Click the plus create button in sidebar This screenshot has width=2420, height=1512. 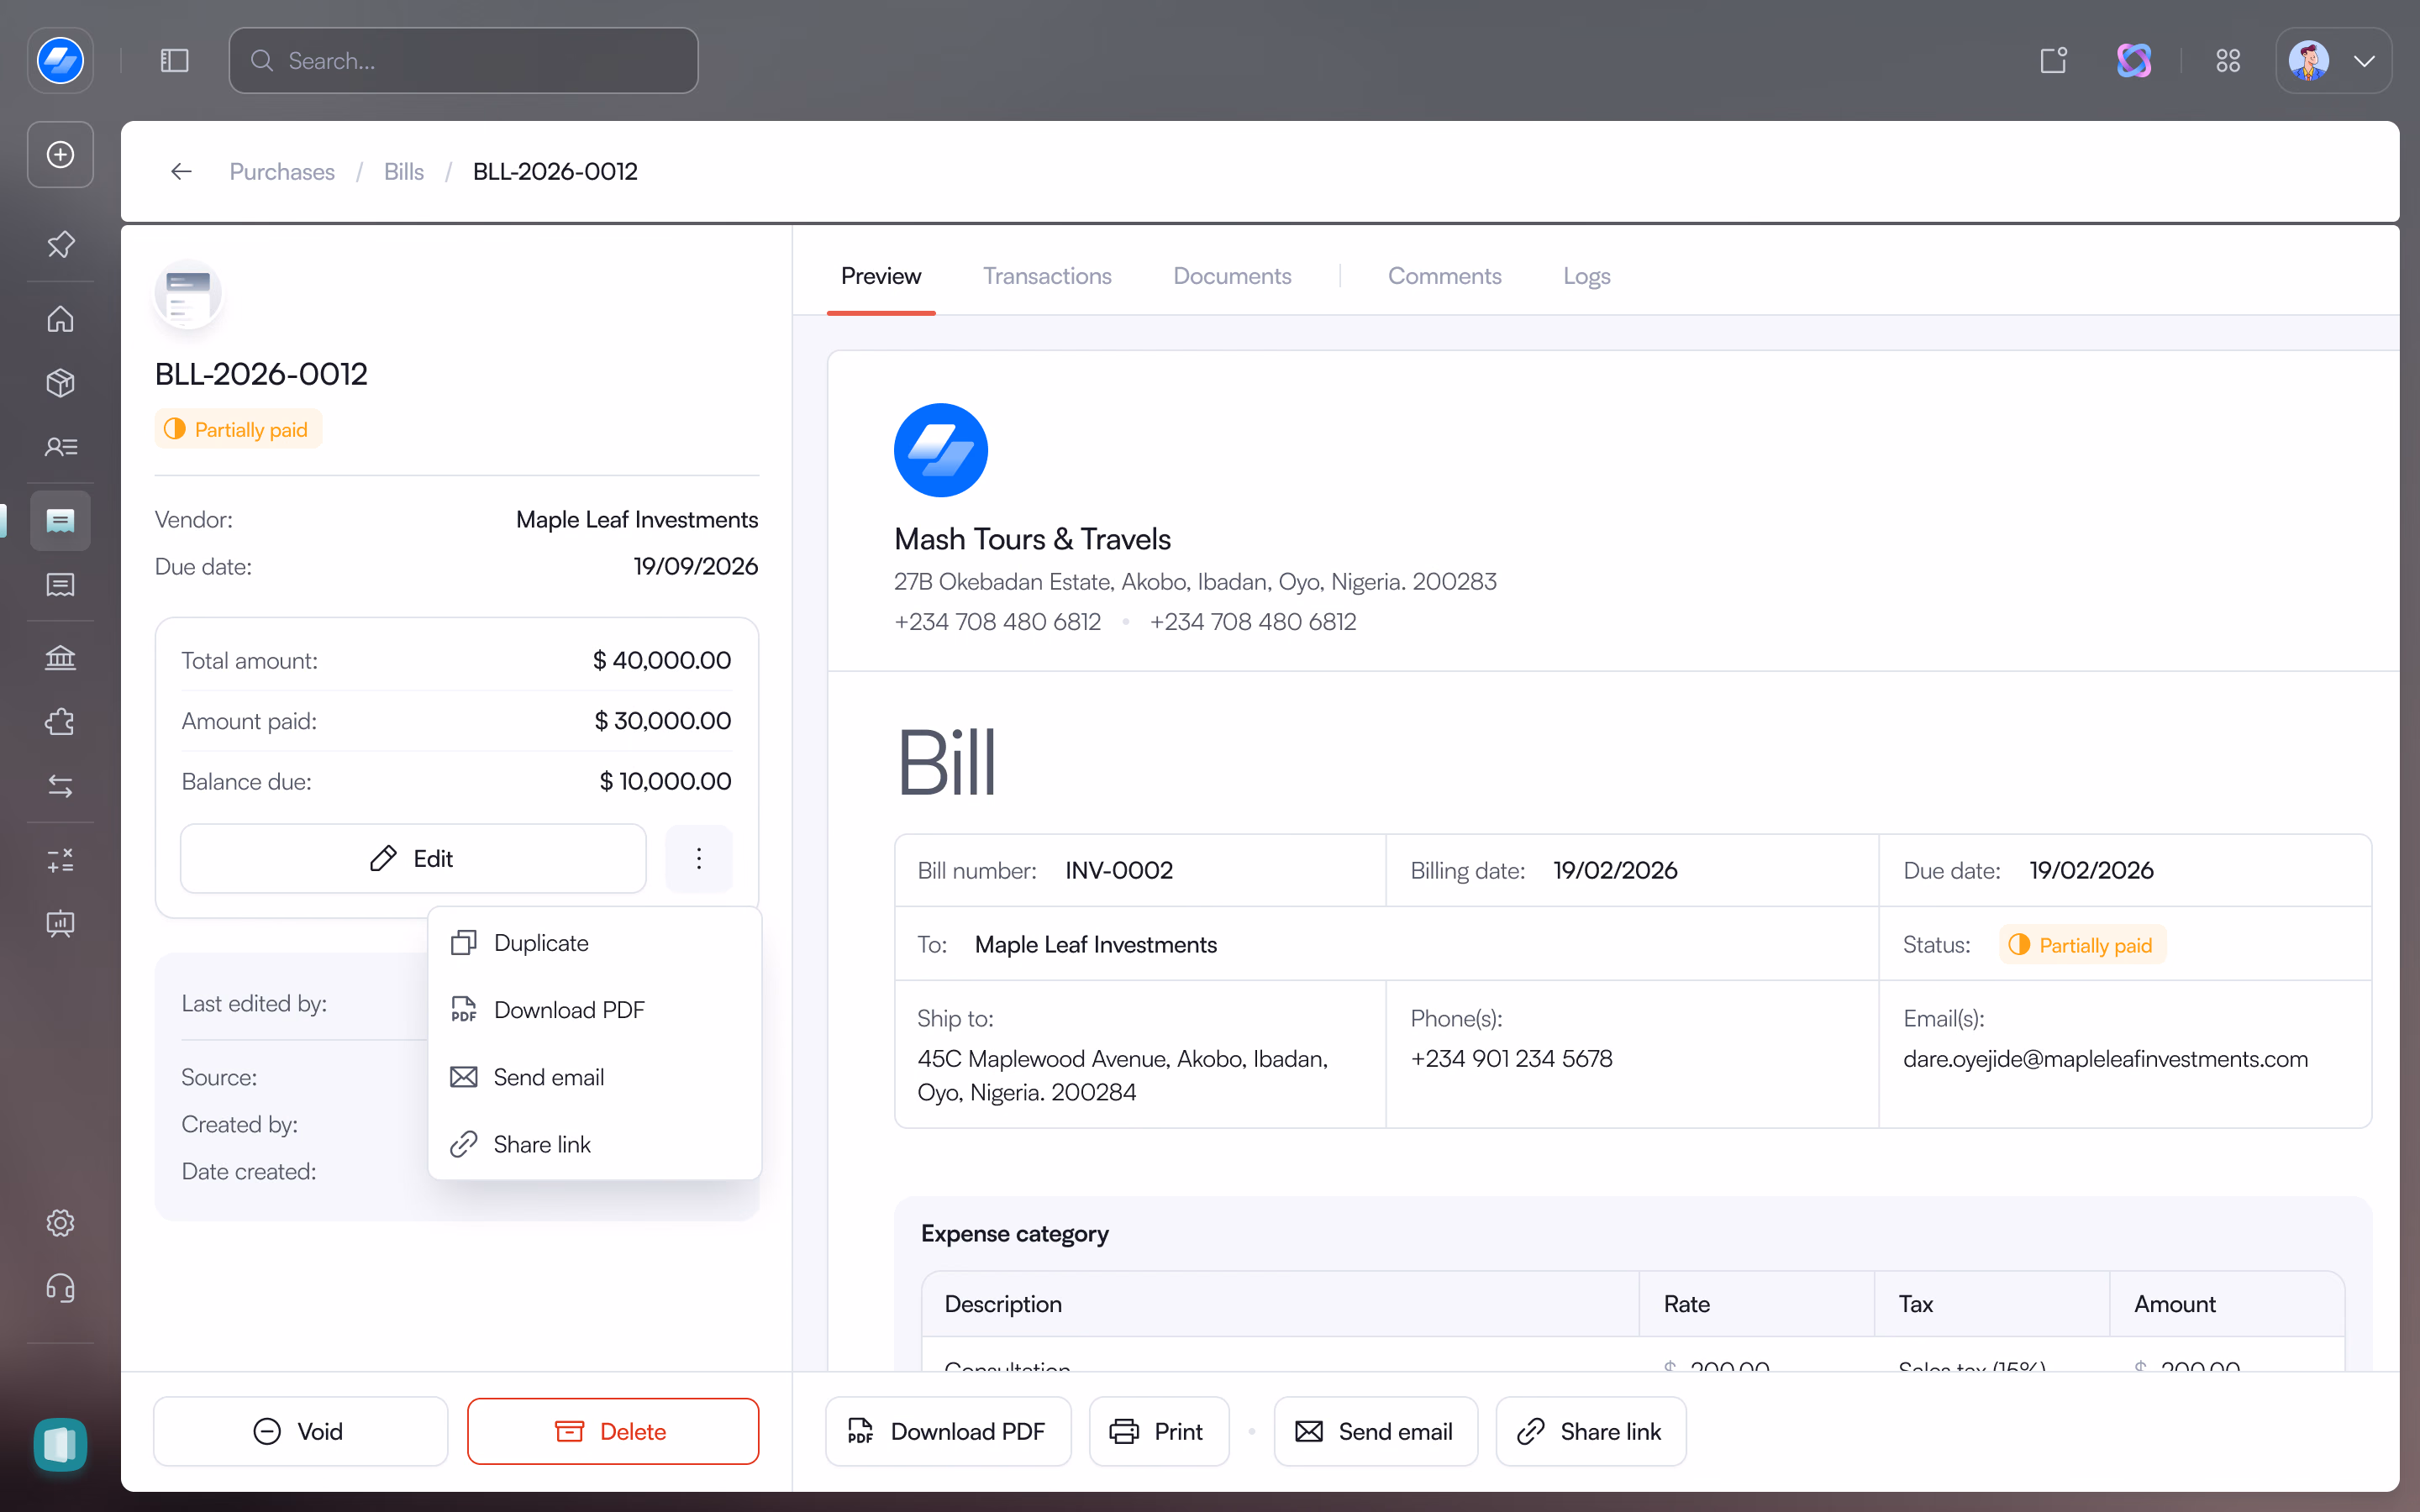pyautogui.click(x=61, y=155)
